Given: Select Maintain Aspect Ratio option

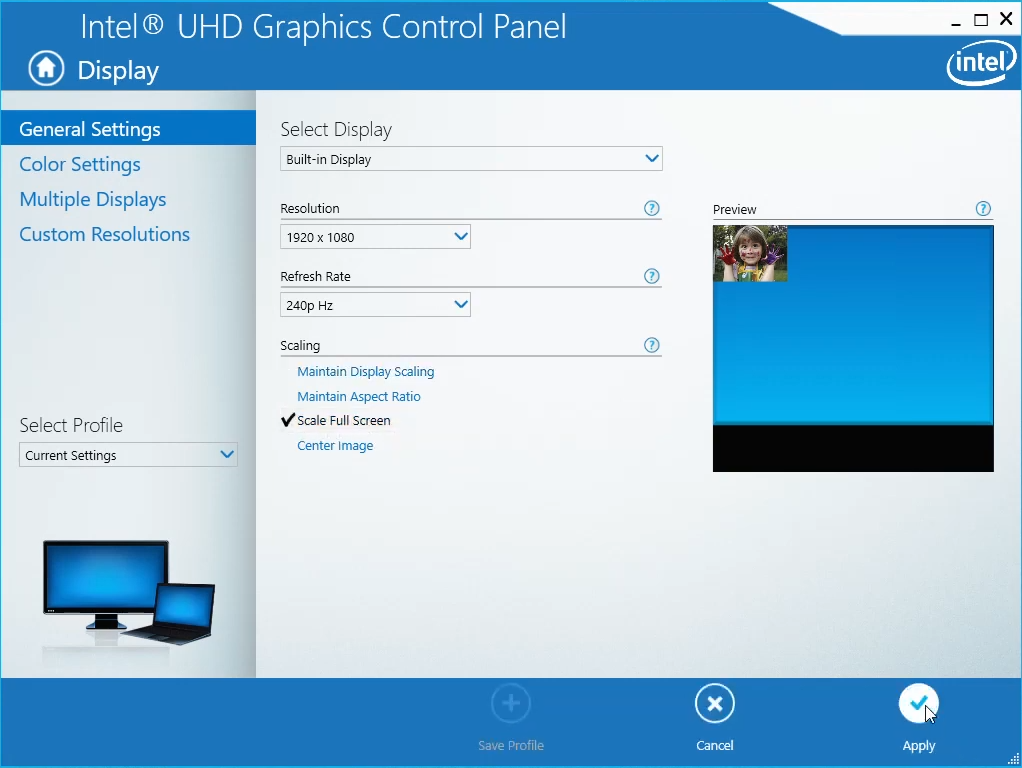Looking at the screenshot, I should (x=358, y=396).
